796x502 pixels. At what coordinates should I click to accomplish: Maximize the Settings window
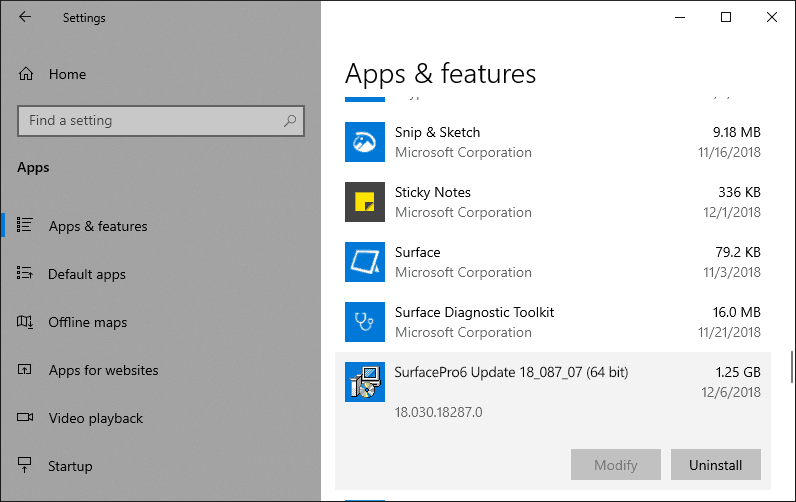coord(726,17)
